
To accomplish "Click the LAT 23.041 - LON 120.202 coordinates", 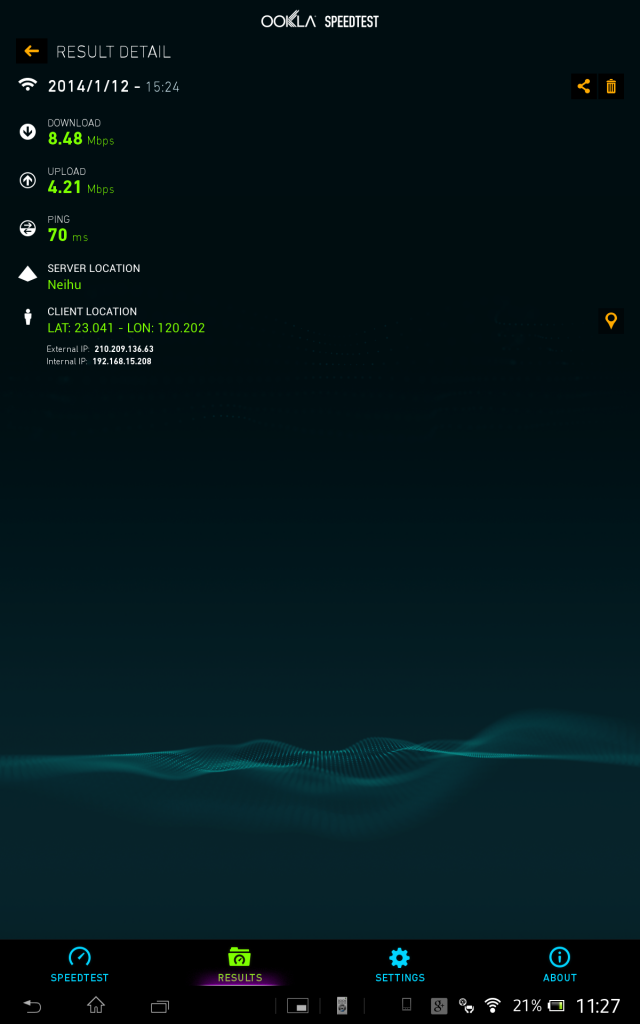I will pyautogui.click(x=126, y=328).
